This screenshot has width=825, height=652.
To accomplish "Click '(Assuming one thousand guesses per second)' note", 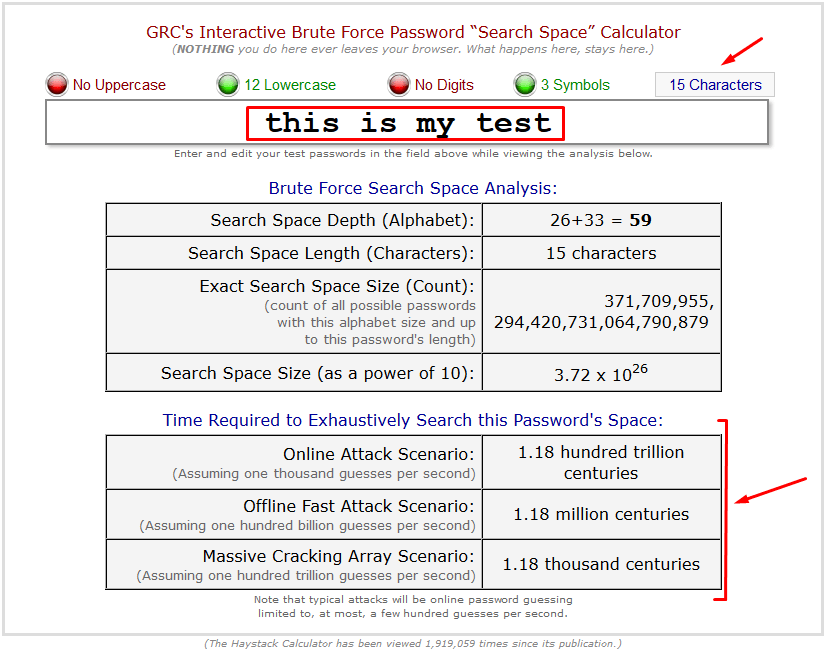I will [324, 474].
